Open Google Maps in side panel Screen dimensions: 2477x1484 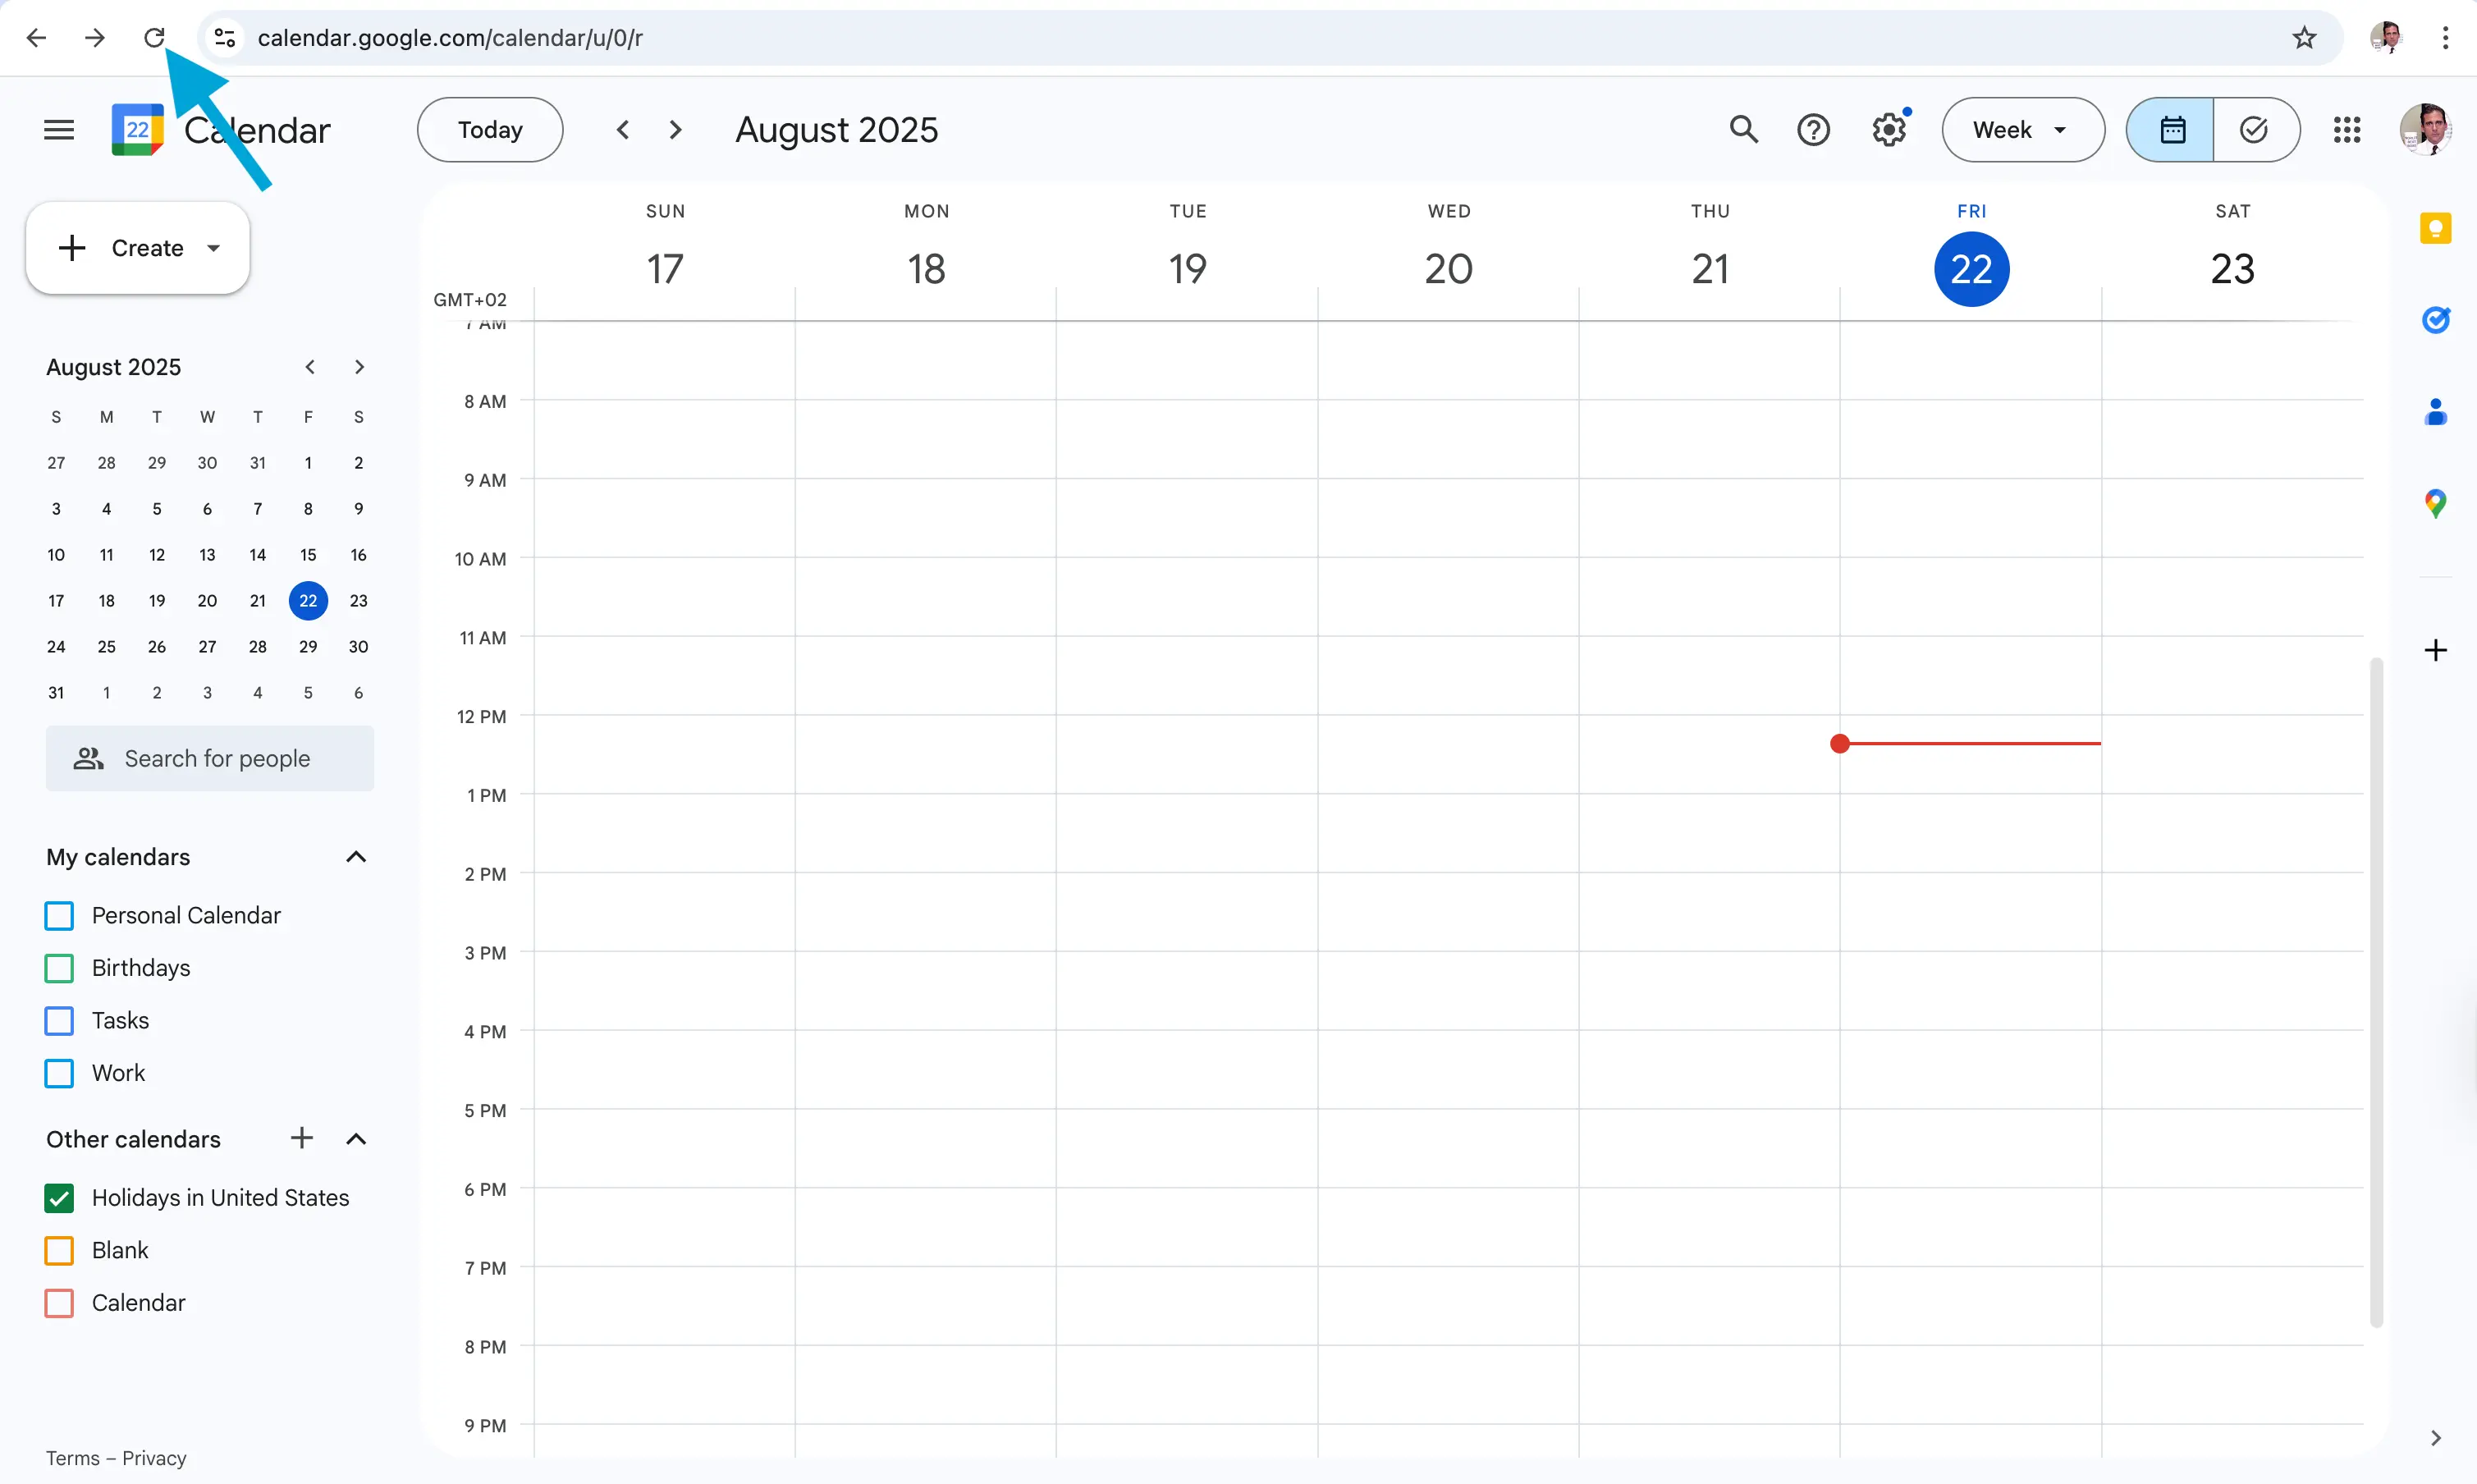[x=2435, y=503]
